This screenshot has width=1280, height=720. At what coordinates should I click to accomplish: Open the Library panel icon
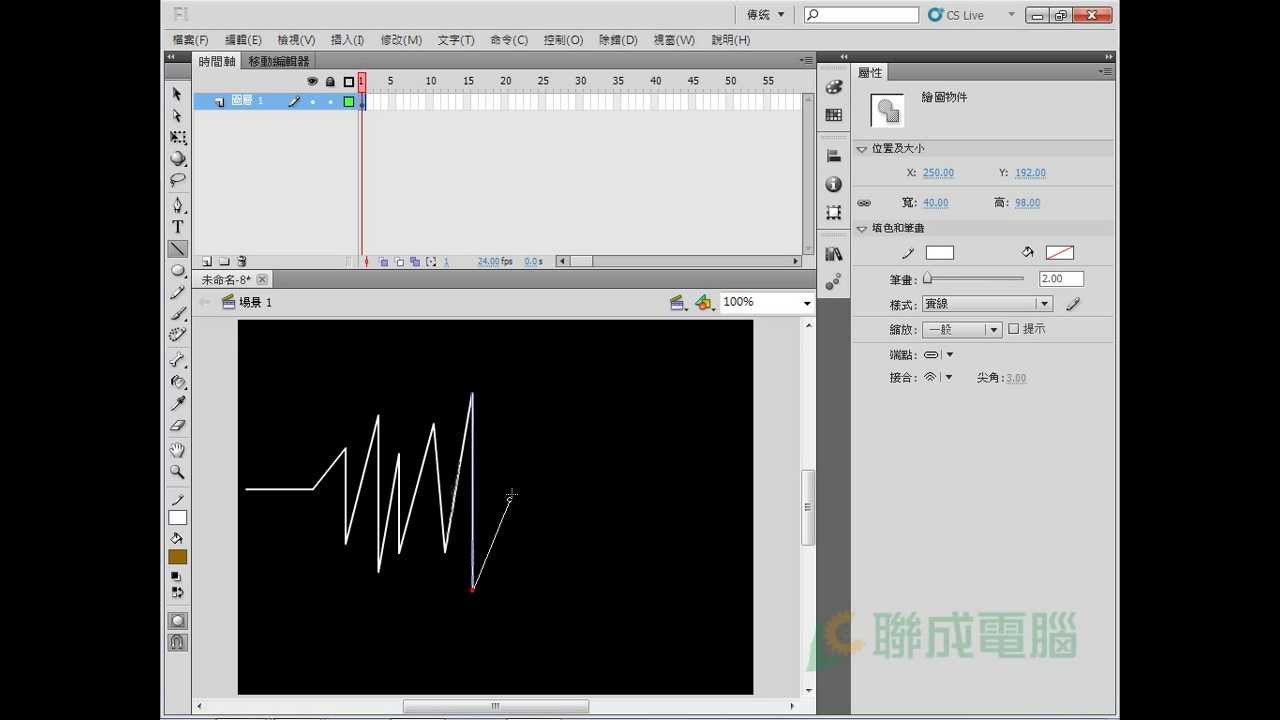pos(834,255)
